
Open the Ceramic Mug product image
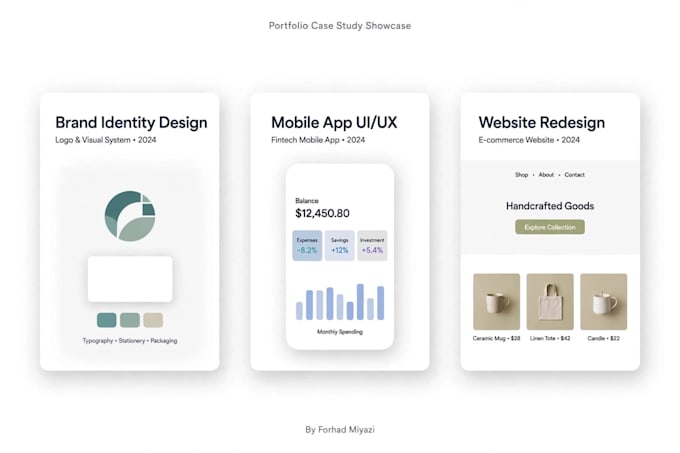point(497,302)
